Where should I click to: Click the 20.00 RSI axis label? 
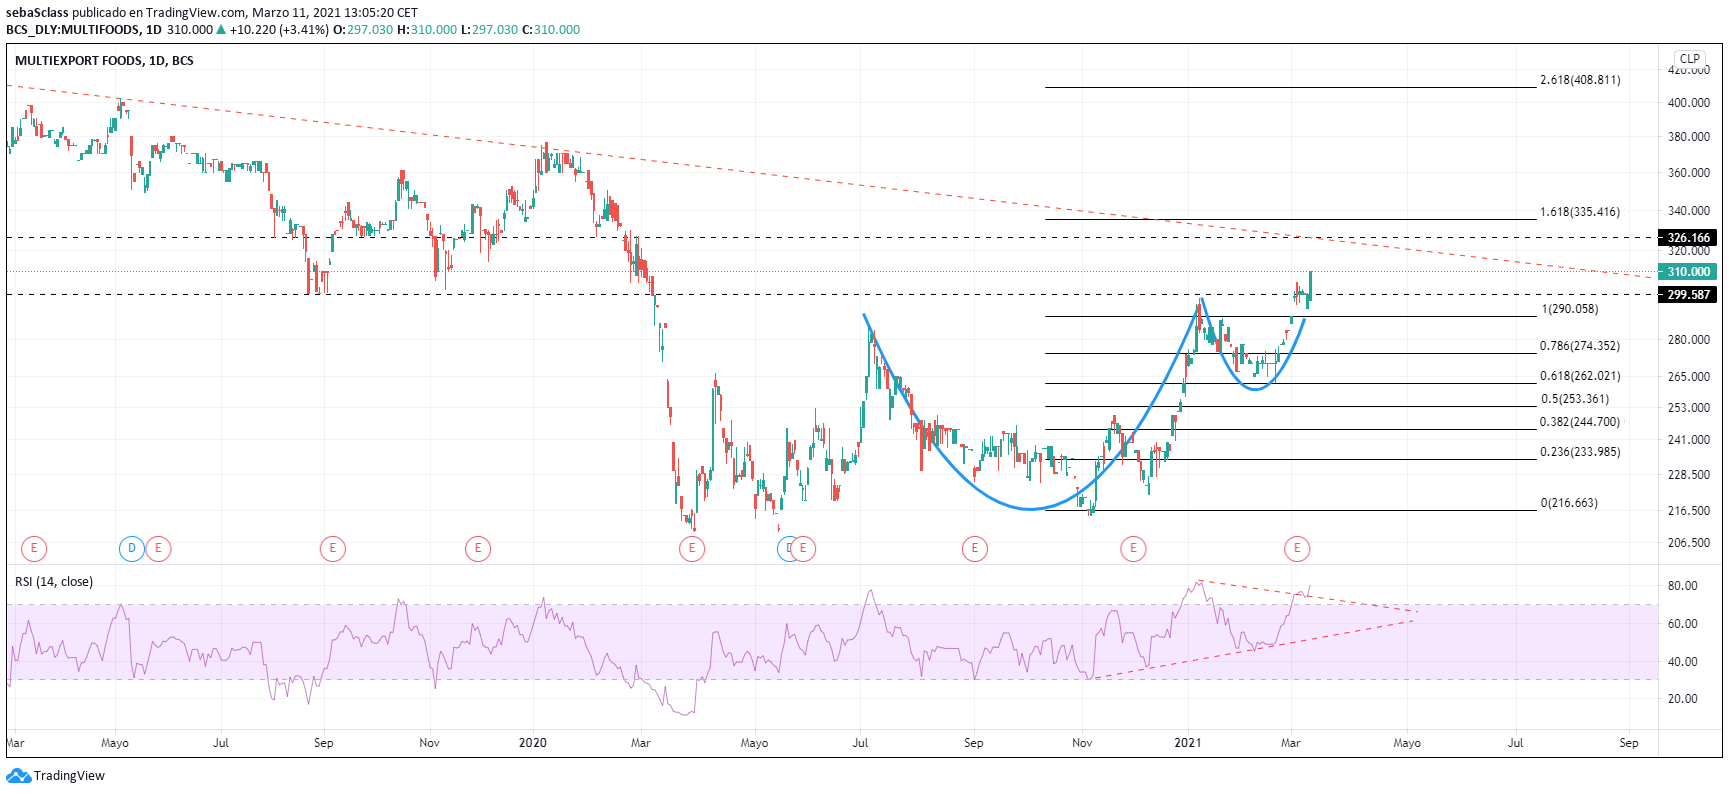(1683, 699)
